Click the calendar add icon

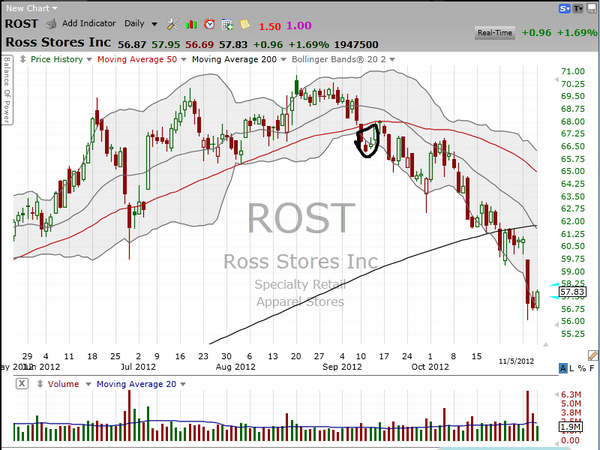click(x=227, y=25)
